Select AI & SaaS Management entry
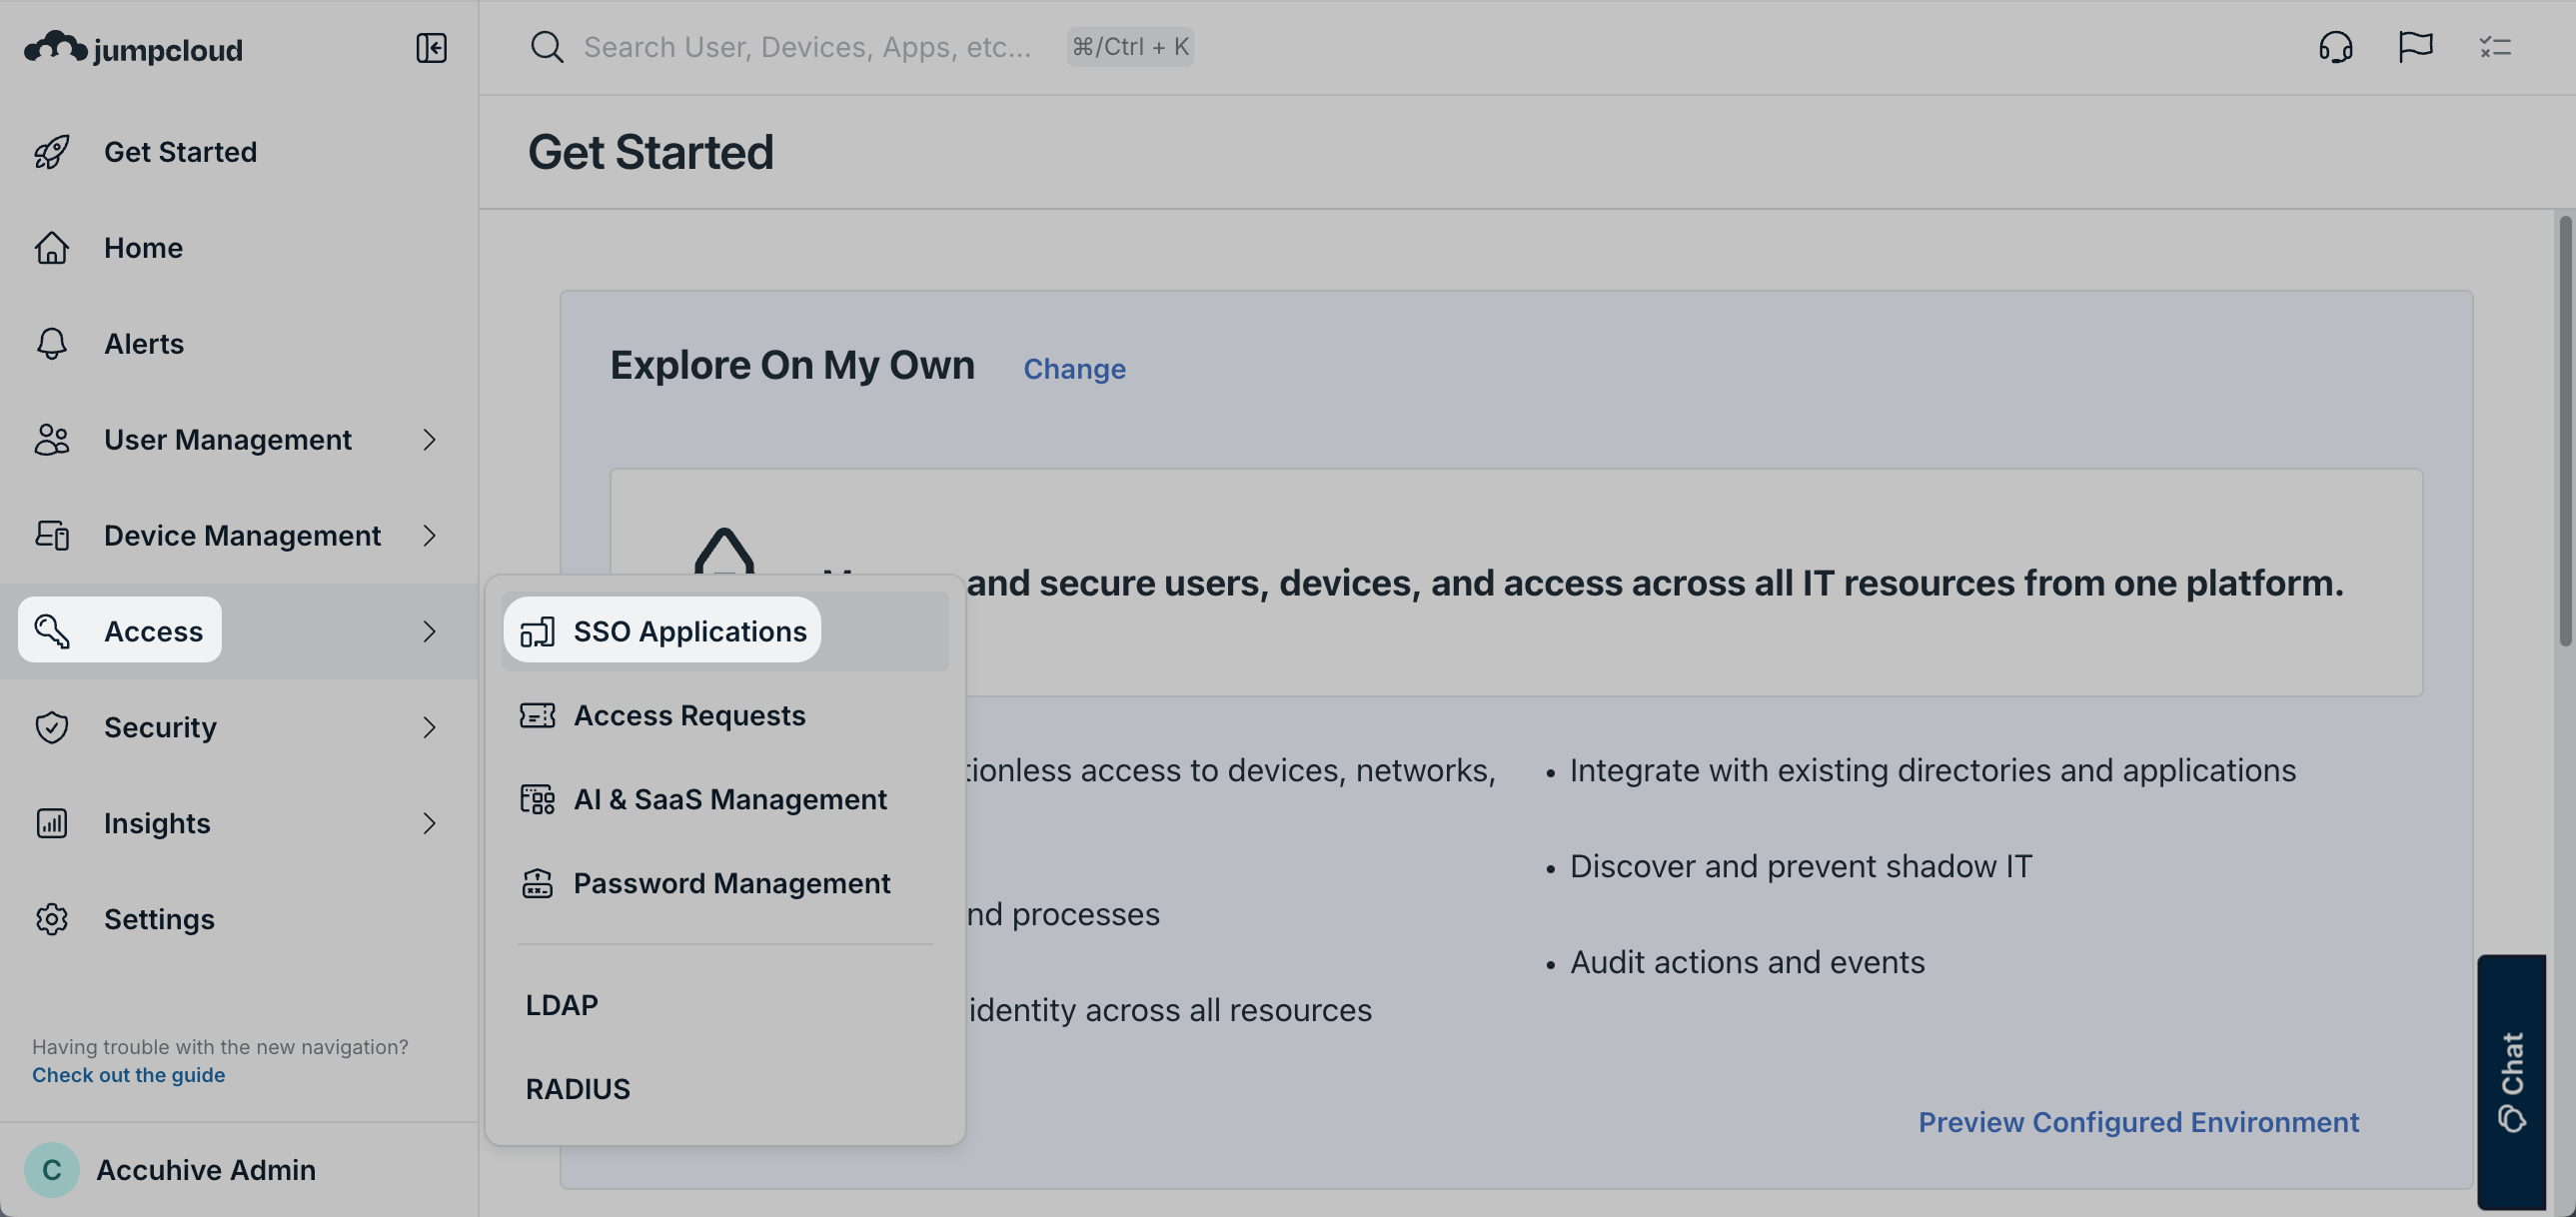This screenshot has width=2576, height=1217. (x=725, y=800)
